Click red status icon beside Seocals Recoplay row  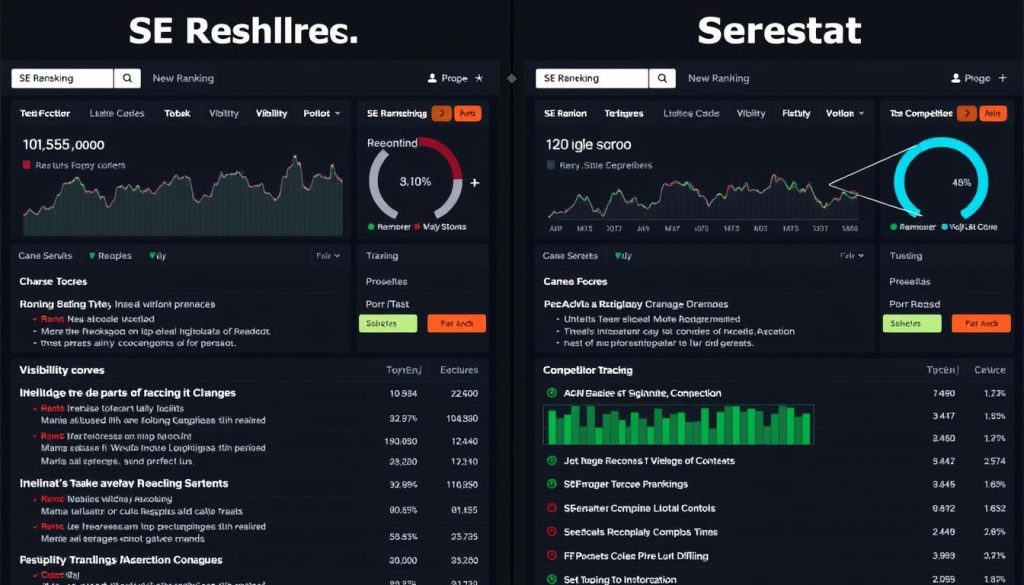pos(552,531)
